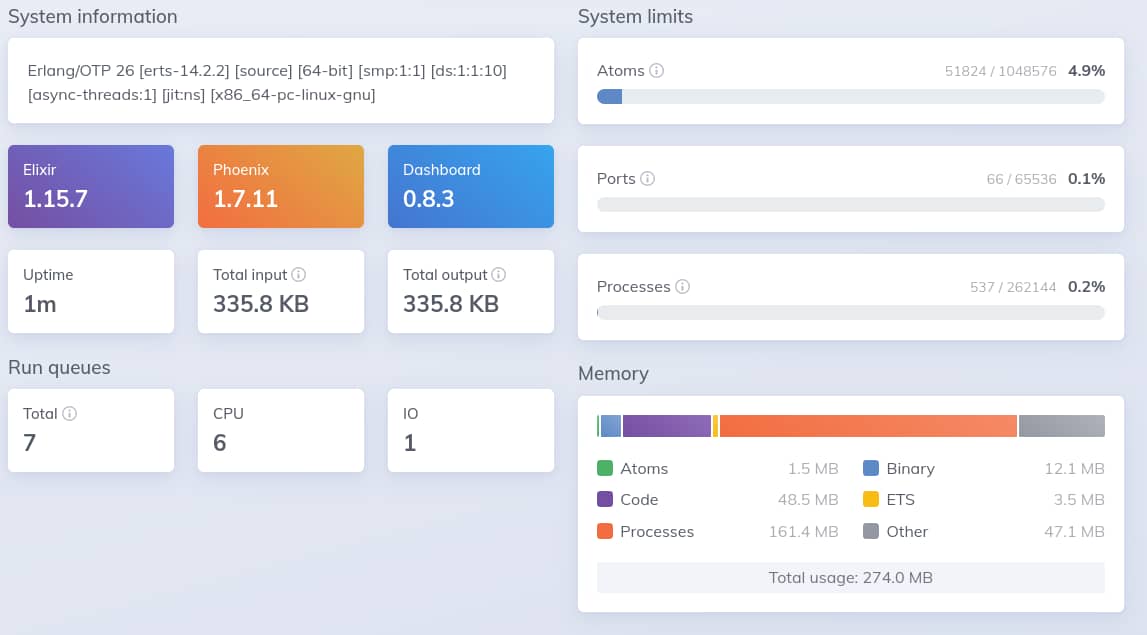Click the blue Binary memory legend swatch
This screenshot has width=1147, height=635.
pos(871,469)
